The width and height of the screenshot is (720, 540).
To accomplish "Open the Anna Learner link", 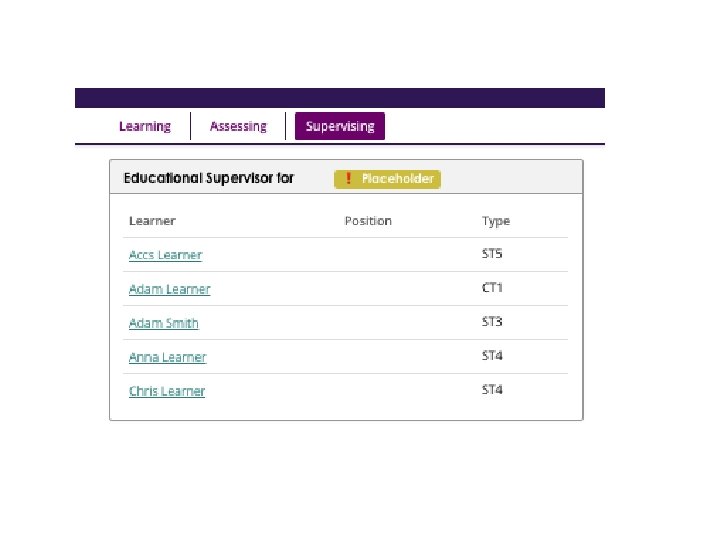I will 168,357.
